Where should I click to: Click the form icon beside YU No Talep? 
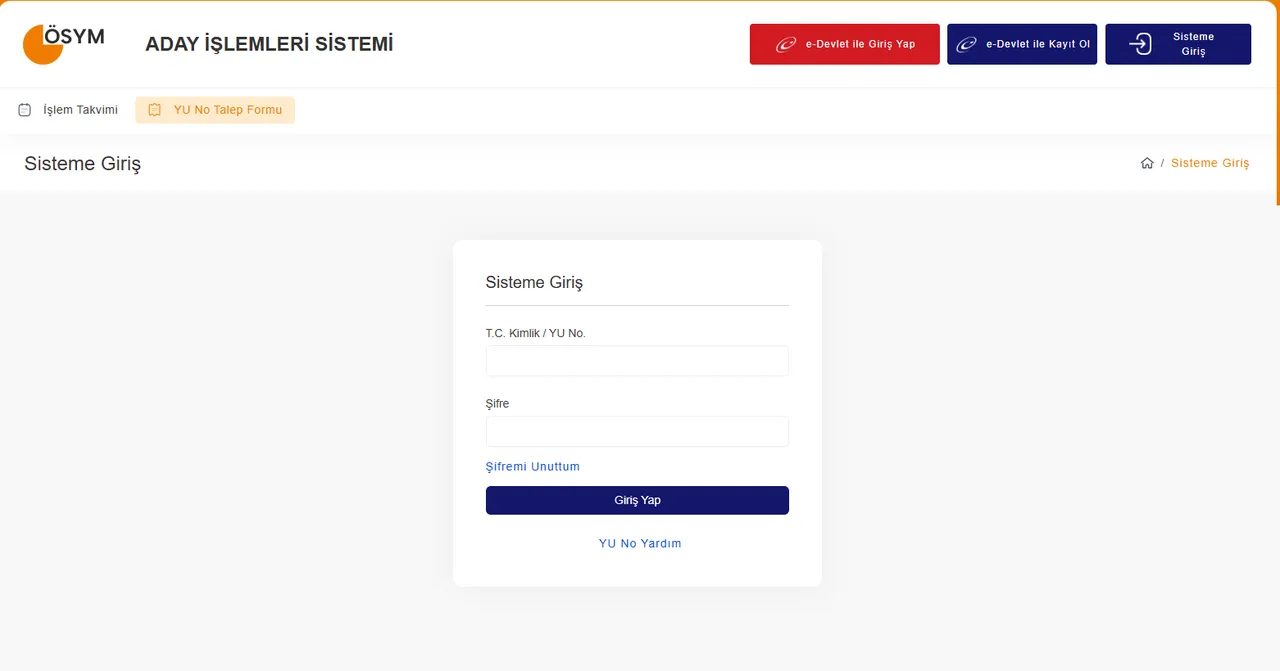point(155,110)
